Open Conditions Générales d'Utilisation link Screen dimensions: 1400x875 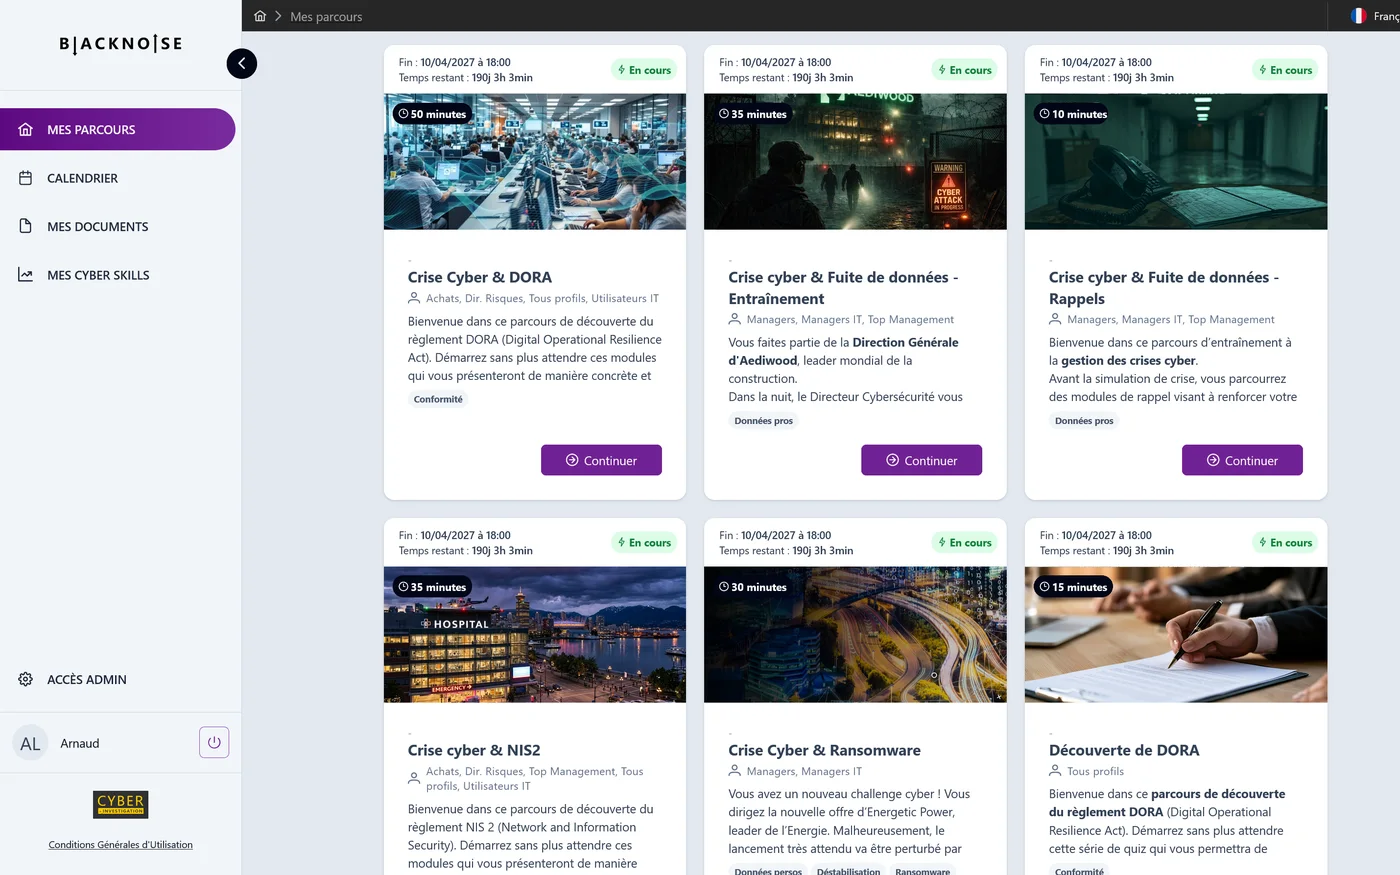tap(121, 845)
